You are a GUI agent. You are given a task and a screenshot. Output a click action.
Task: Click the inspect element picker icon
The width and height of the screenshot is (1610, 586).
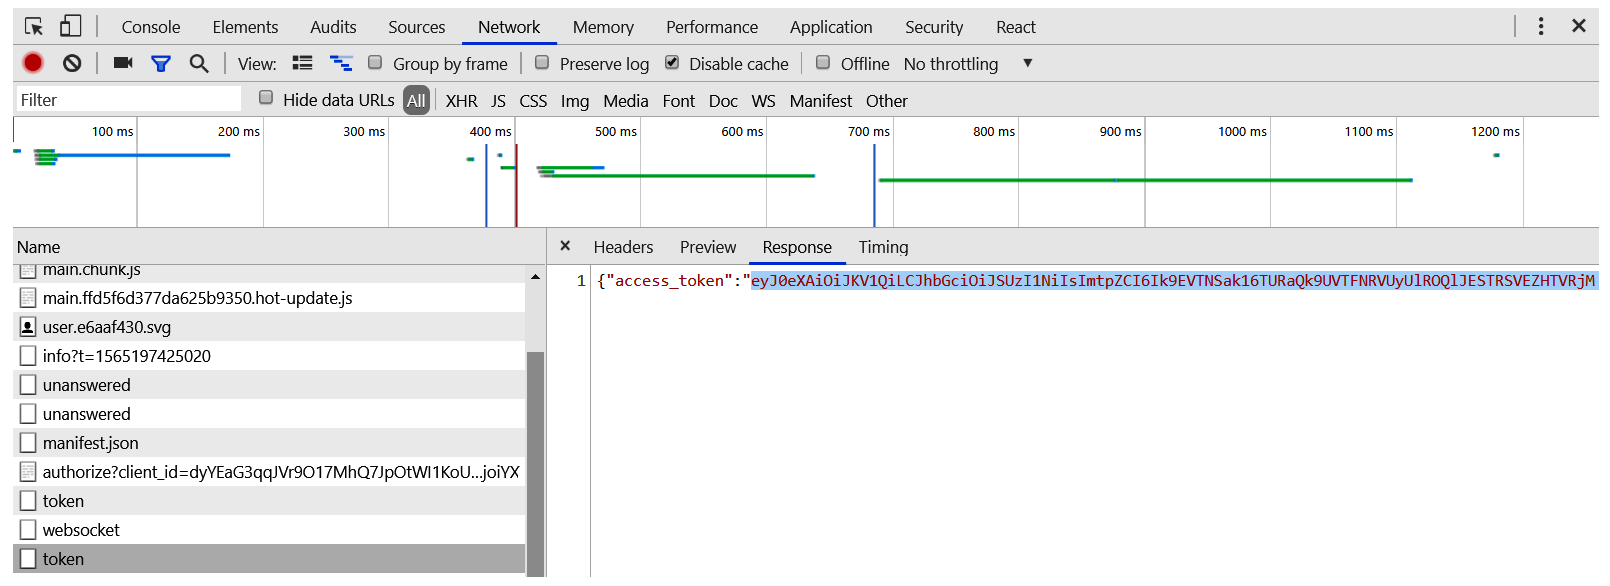pos(34,27)
